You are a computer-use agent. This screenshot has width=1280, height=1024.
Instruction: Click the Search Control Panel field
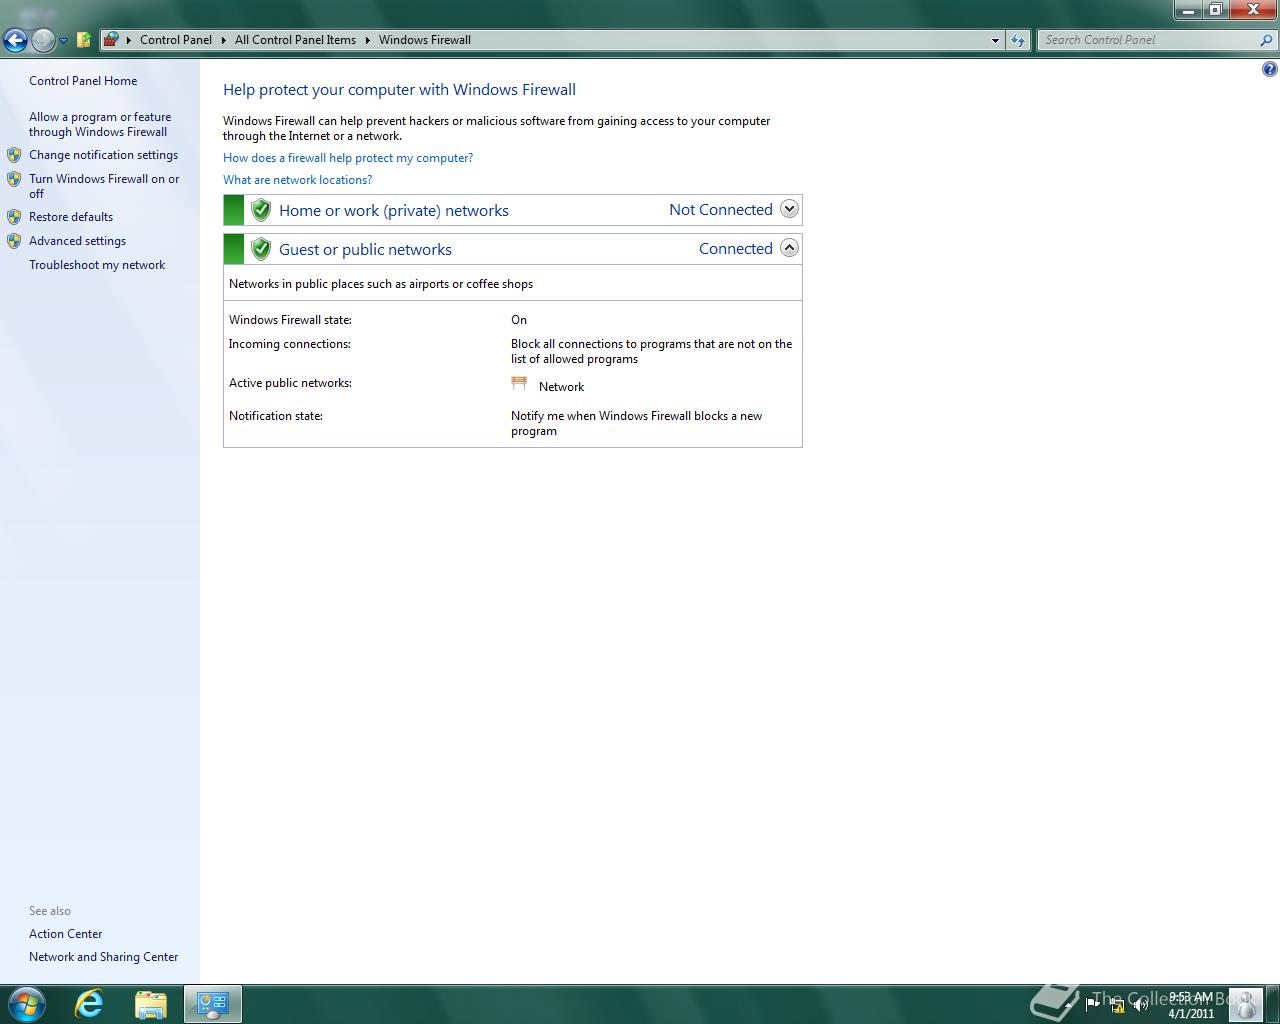tap(1148, 40)
